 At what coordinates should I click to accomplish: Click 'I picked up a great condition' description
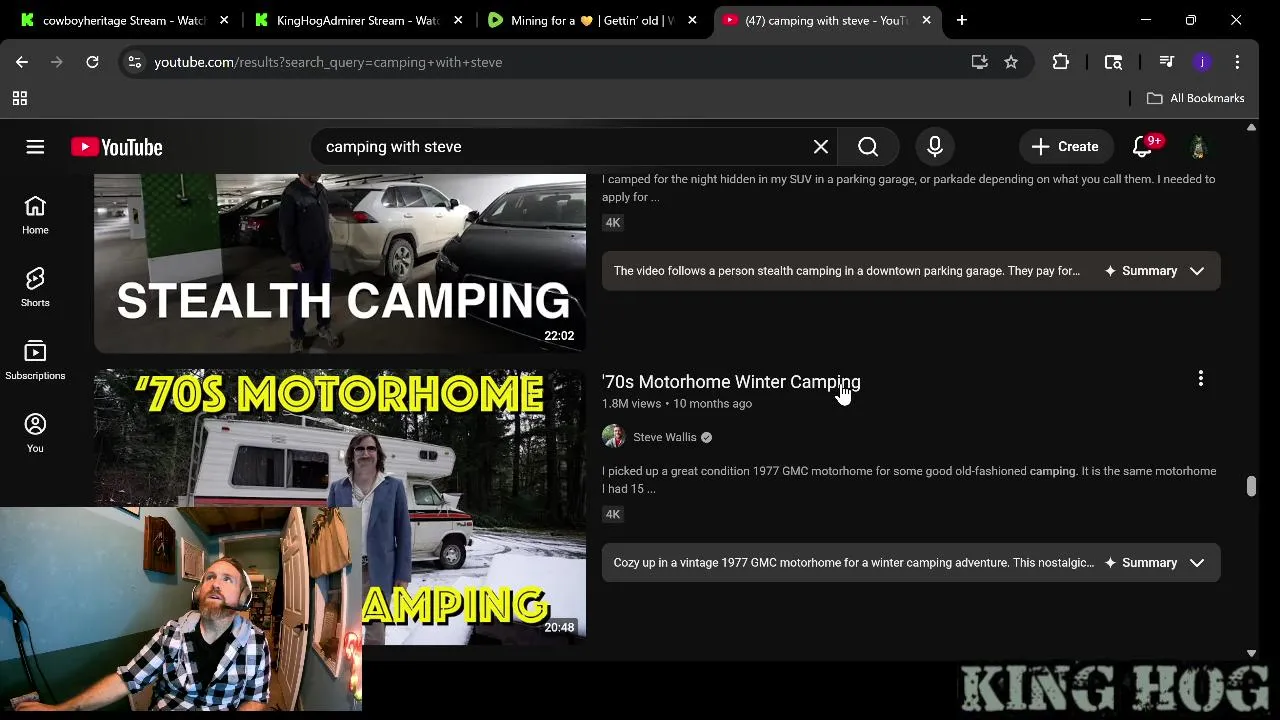tap(909, 480)
